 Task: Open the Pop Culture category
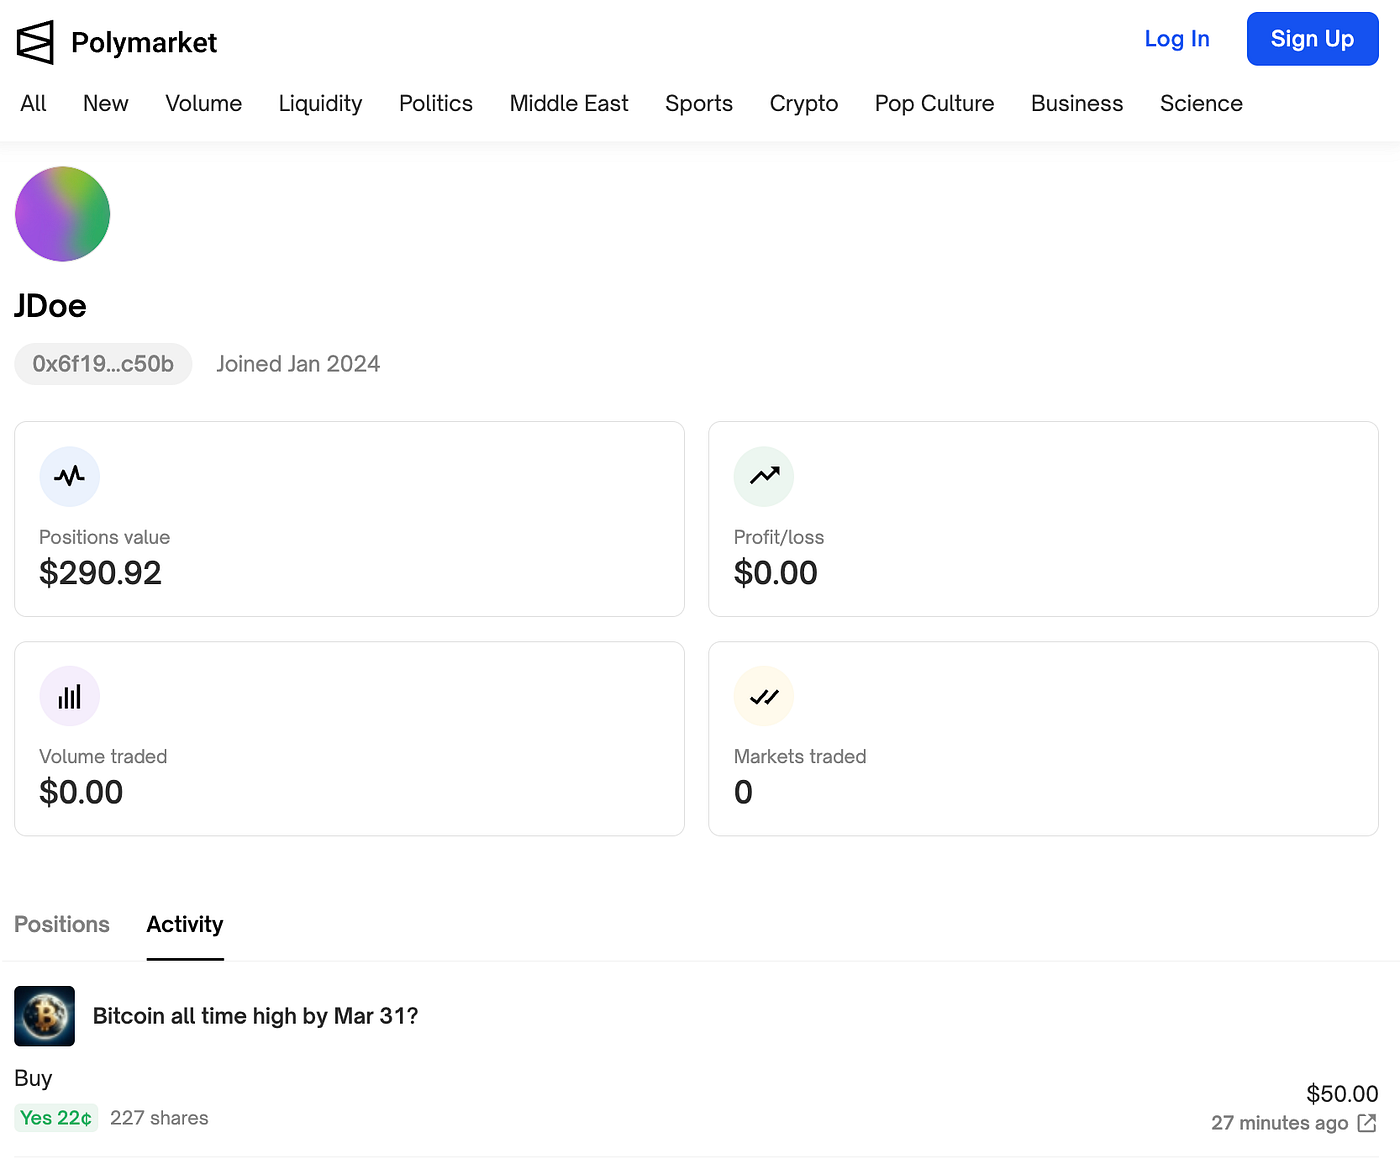coord(935,103)
